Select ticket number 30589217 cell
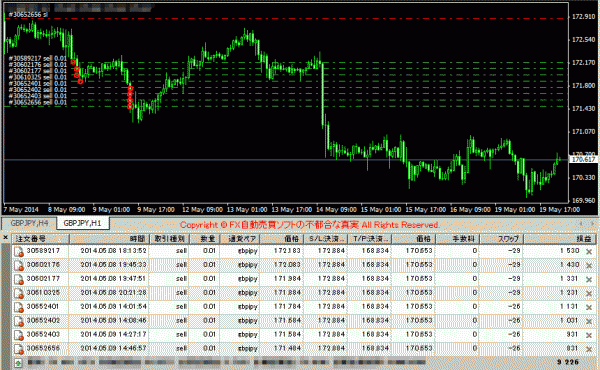Image resolution: width=600 pixels, height=370 pixels. pyautogui.click(x=43, y=251)
